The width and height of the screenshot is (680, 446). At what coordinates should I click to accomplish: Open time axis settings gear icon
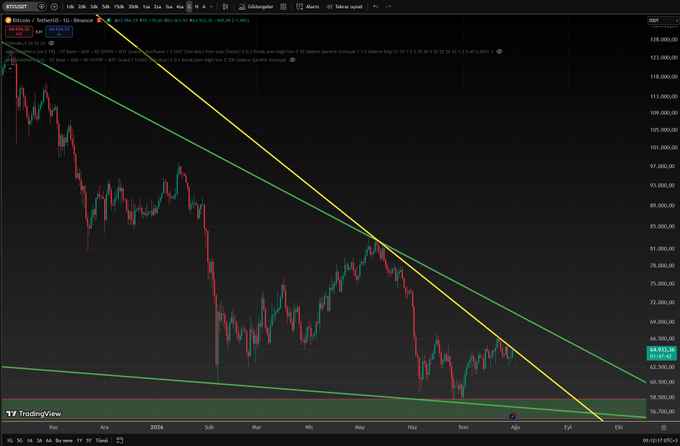tap(664, 427)
